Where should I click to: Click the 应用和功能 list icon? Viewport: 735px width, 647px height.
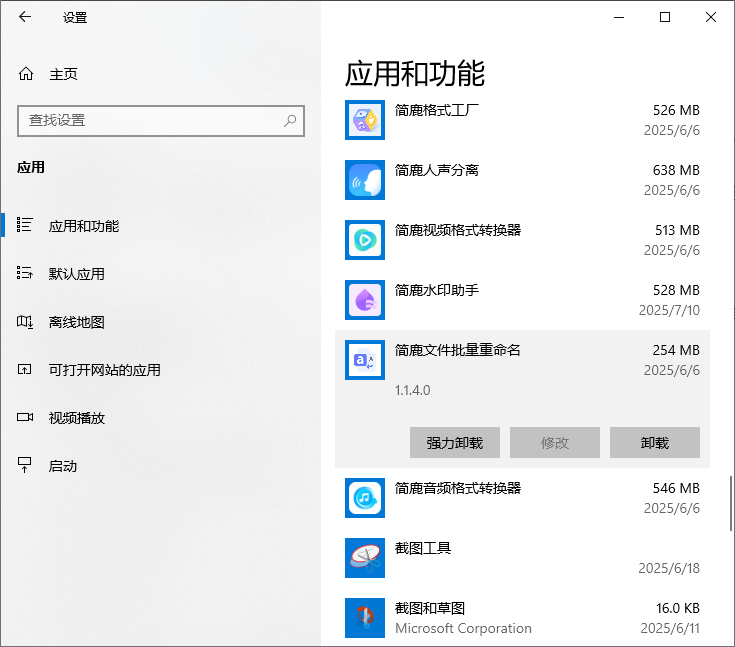tap(24, 225)
